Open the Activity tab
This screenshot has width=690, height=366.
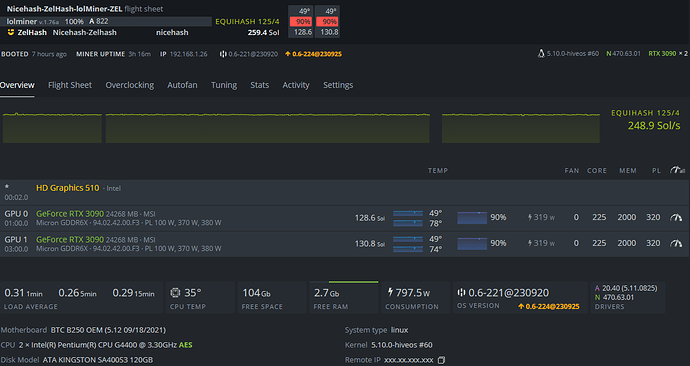pos(296,85)
